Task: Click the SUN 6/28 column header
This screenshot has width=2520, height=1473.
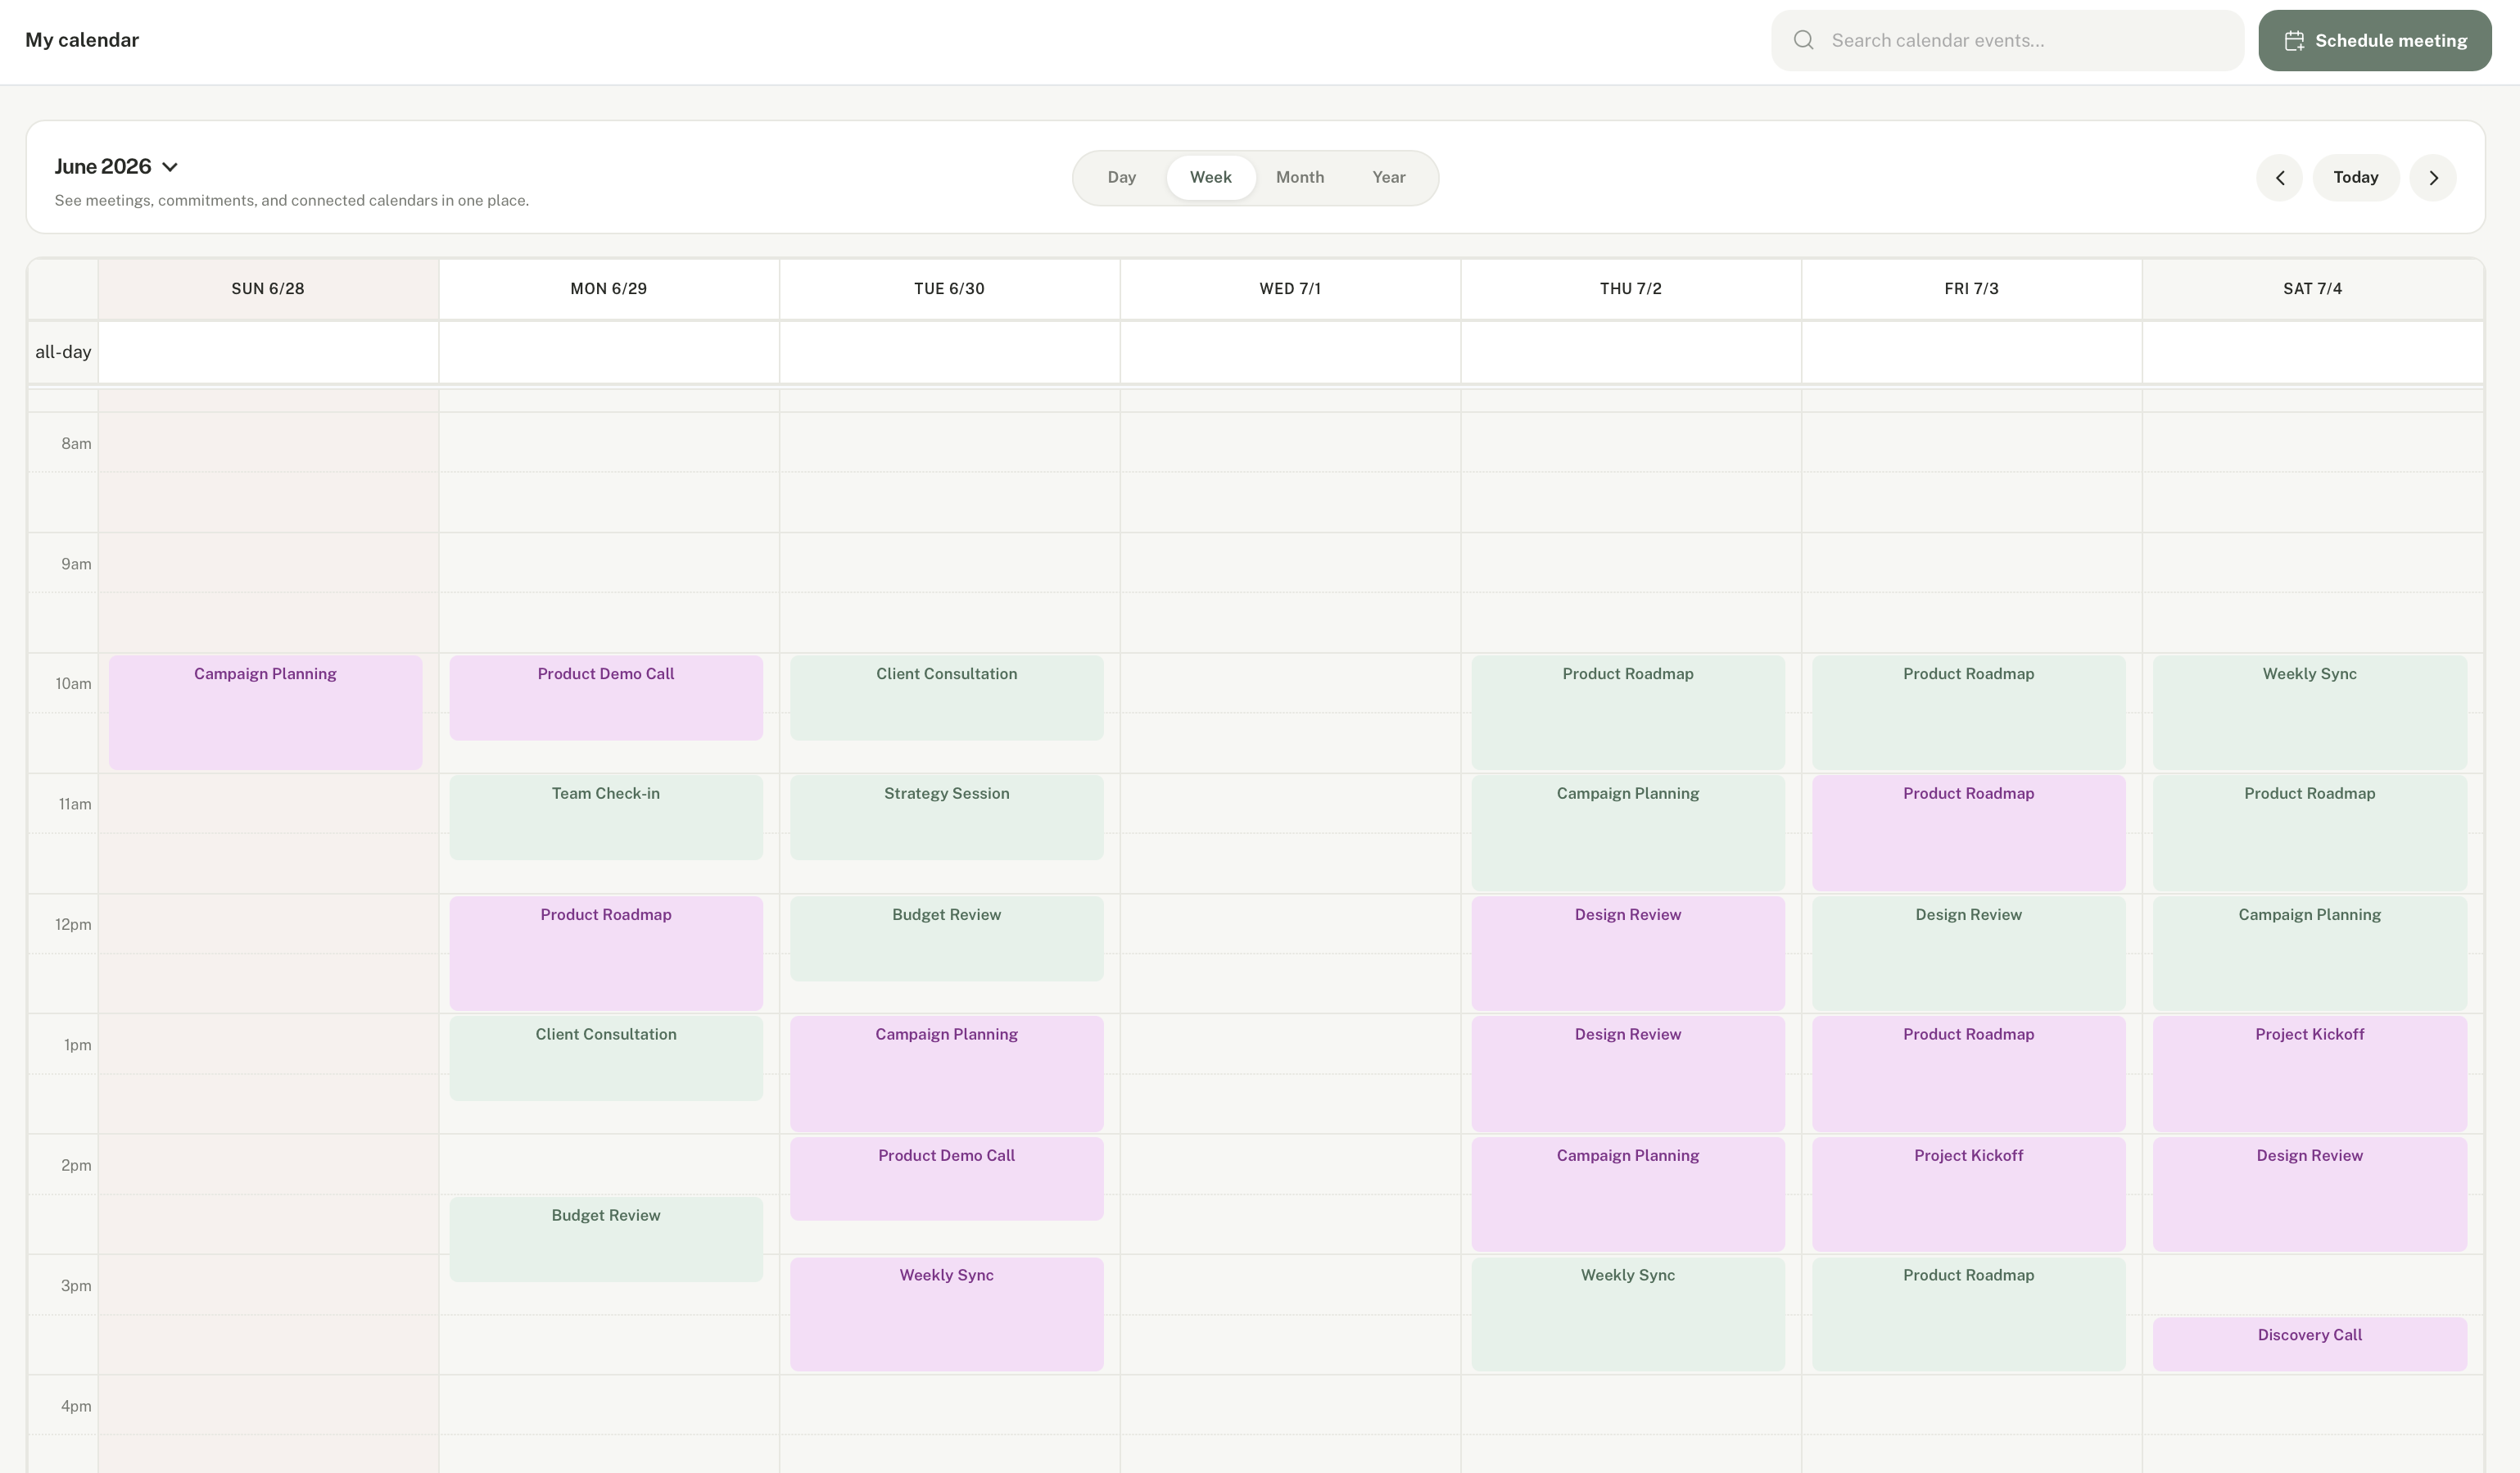Action: click(268, 289)
